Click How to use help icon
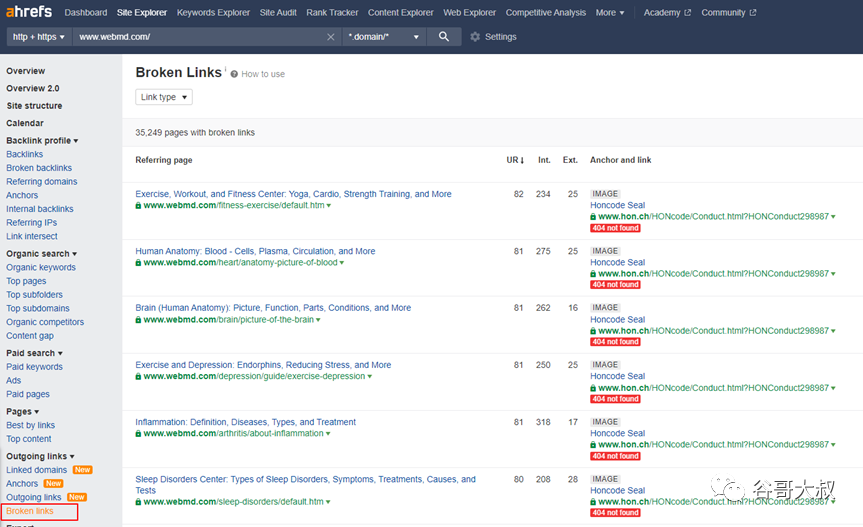Image resolution: width=863 pixels, height=527 pixels. (x=234, y=74)
